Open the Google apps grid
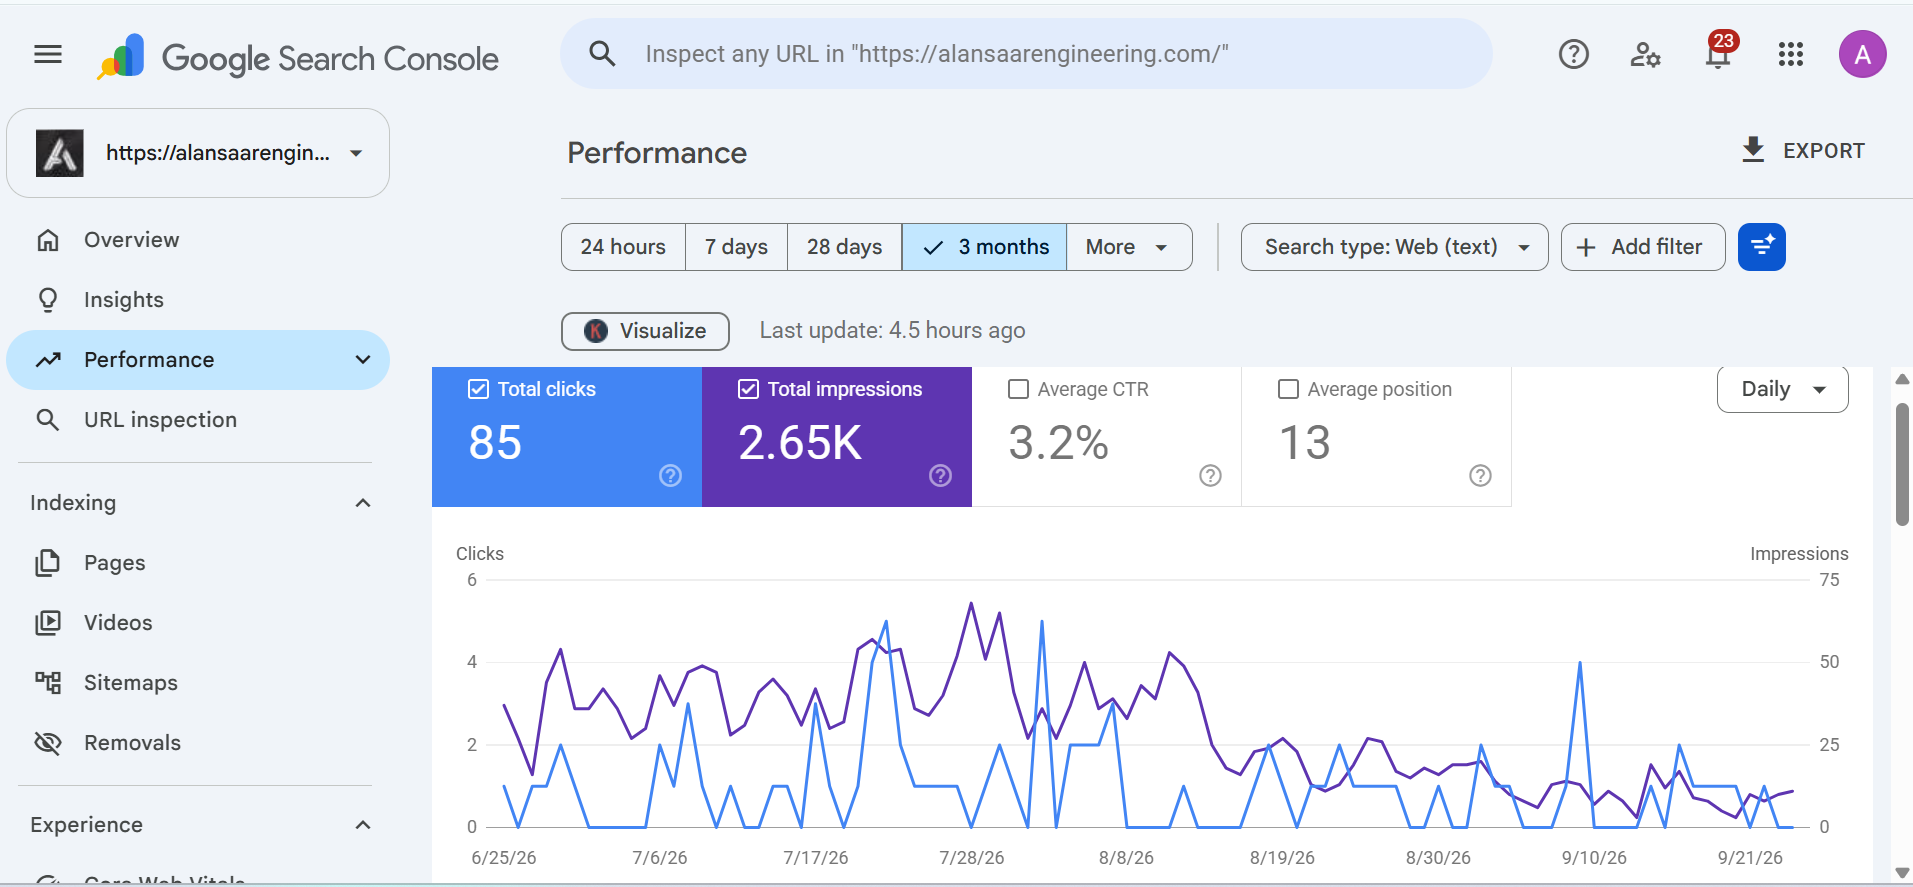Screen dimensions: 1913x887 (x=1791, y=54)
